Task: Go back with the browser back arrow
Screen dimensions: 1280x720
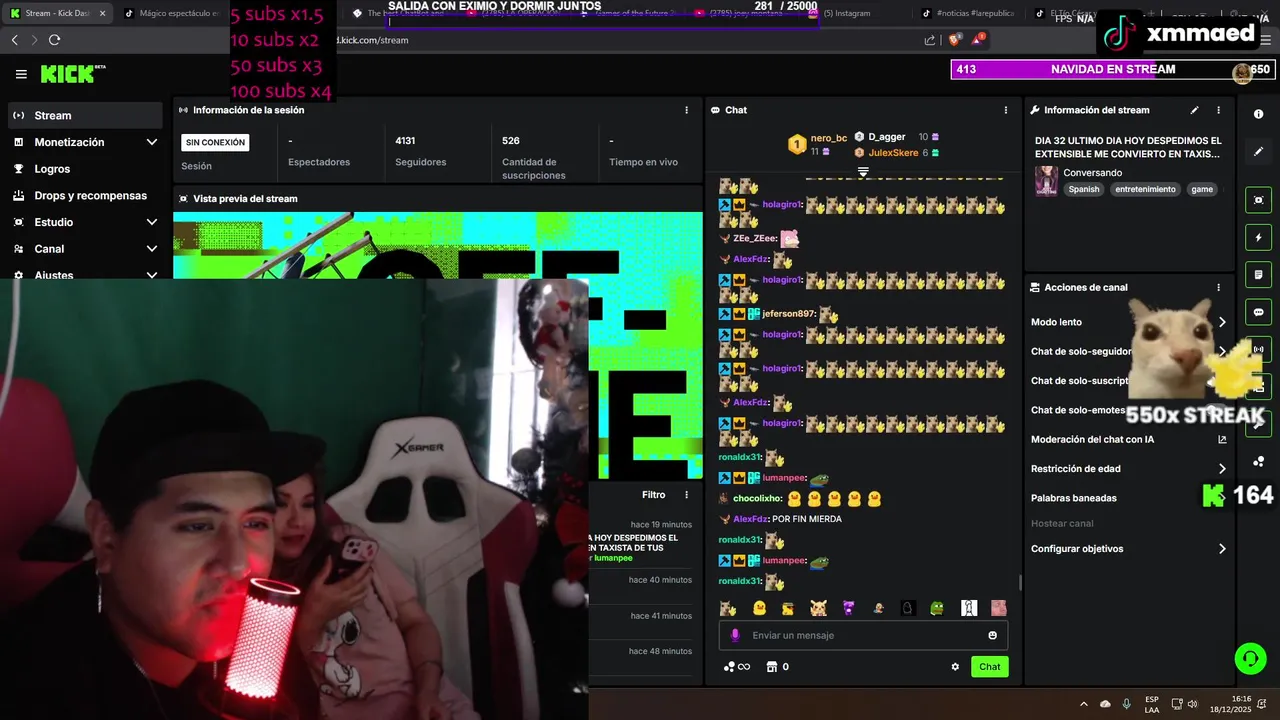Action: (x=14, y=40)
